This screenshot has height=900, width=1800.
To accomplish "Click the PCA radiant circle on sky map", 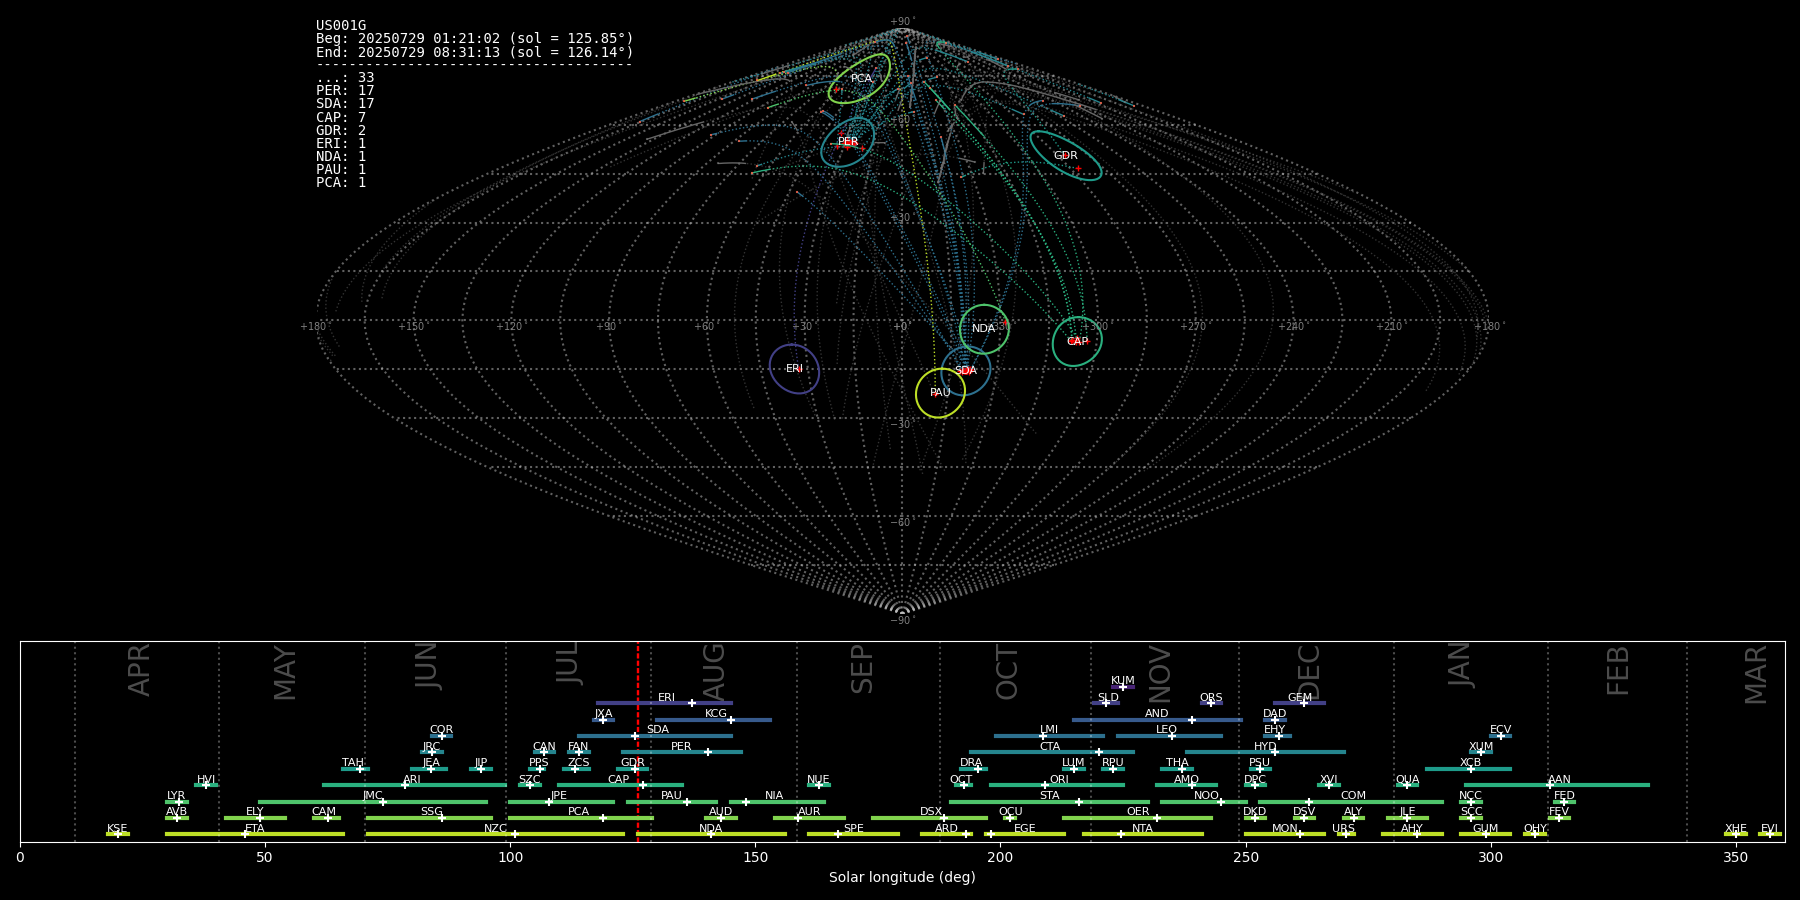I will pyautogui.click(x=859, y=78).
